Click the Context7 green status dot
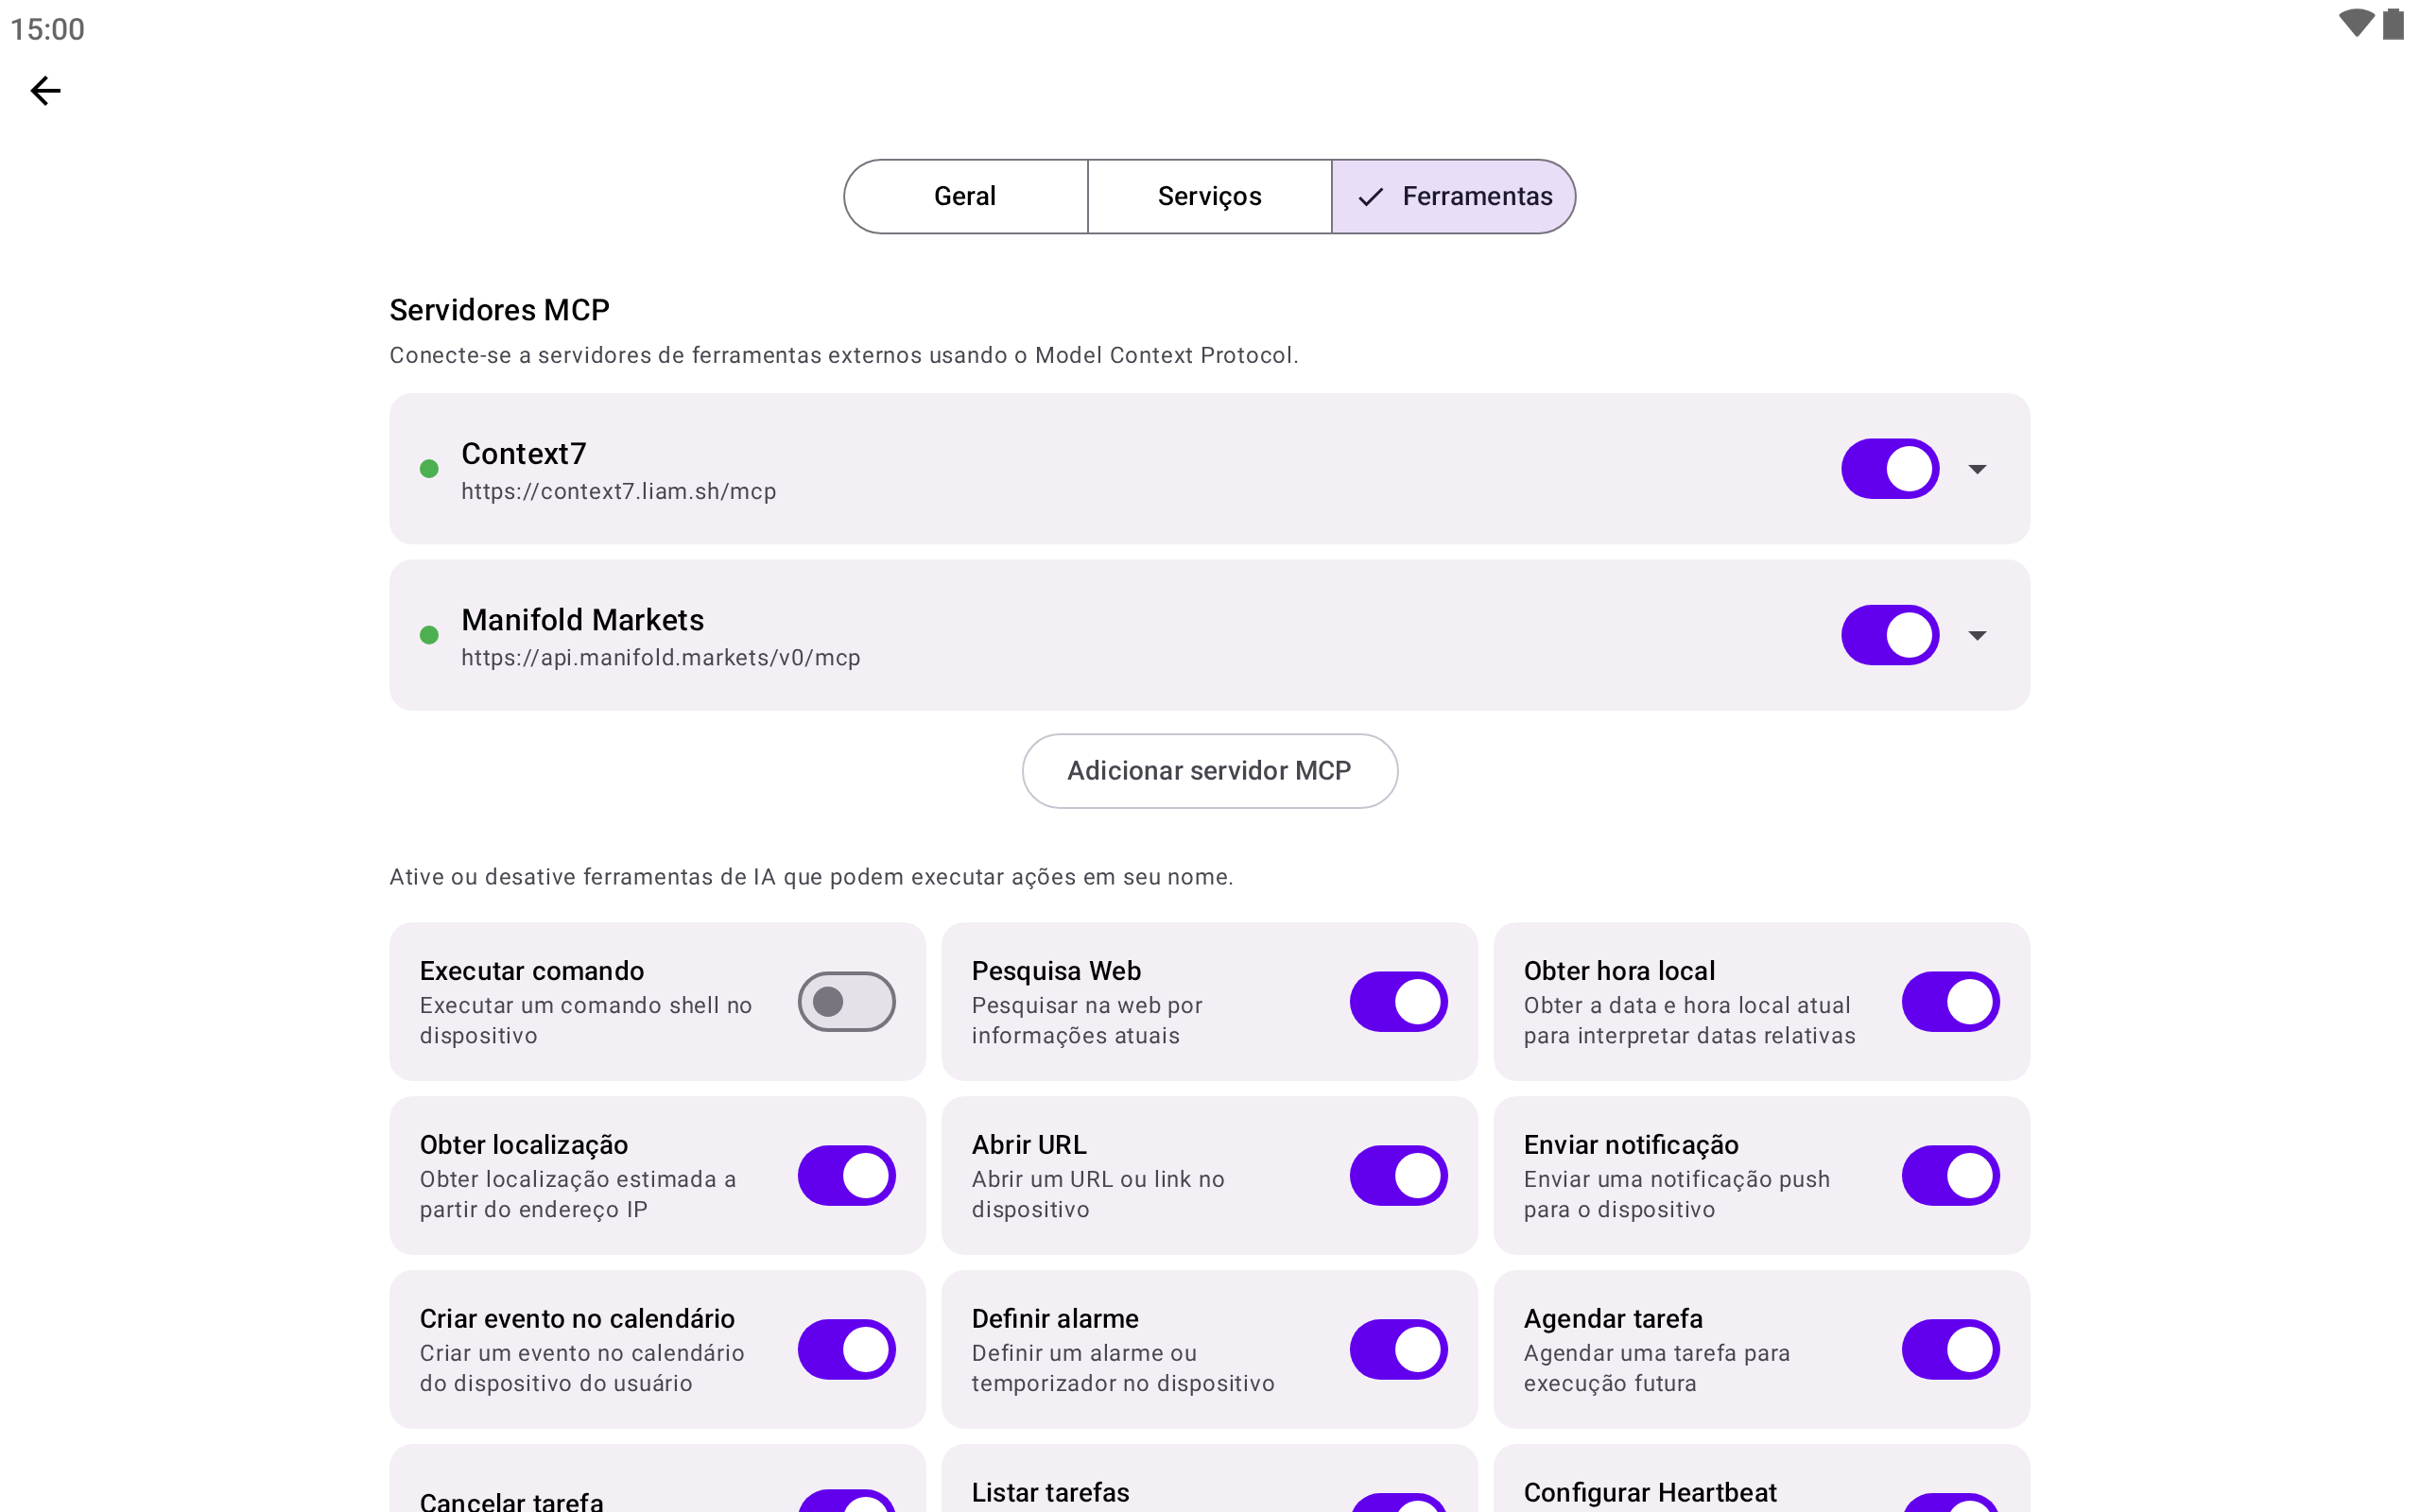Screen dimensions: 2420x1512 tap(429, 469)
